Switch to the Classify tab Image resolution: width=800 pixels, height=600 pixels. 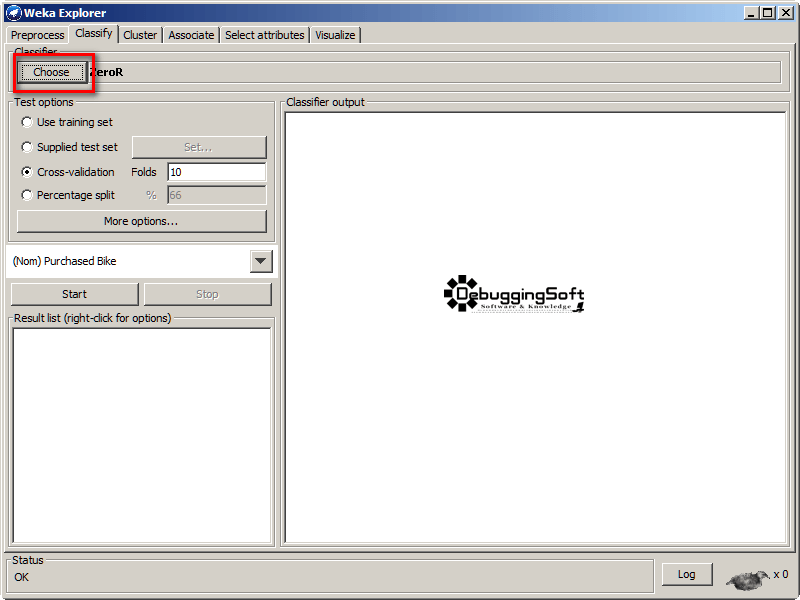tap(94, 34)
